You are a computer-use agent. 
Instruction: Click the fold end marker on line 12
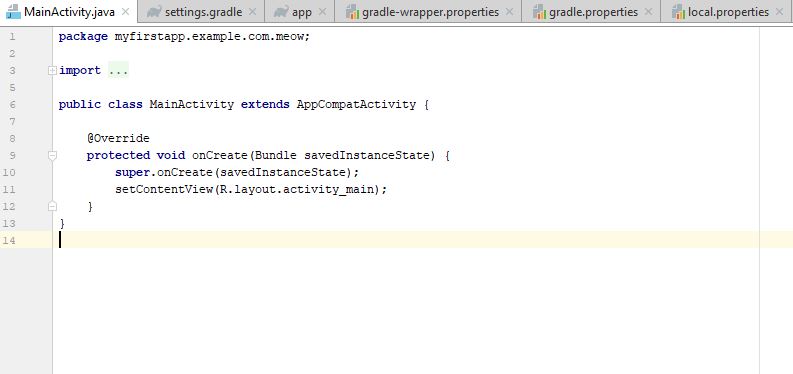pos(52,206)
